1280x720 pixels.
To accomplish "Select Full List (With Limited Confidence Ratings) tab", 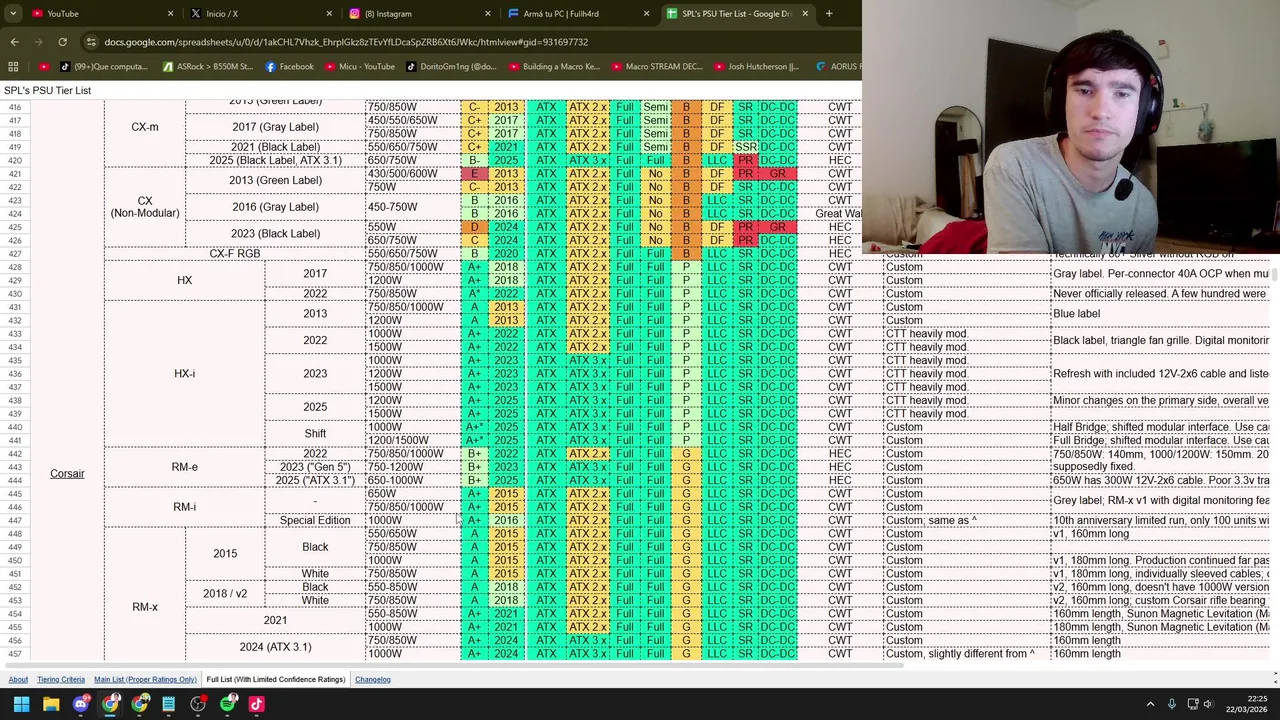I will coord(275,680).
